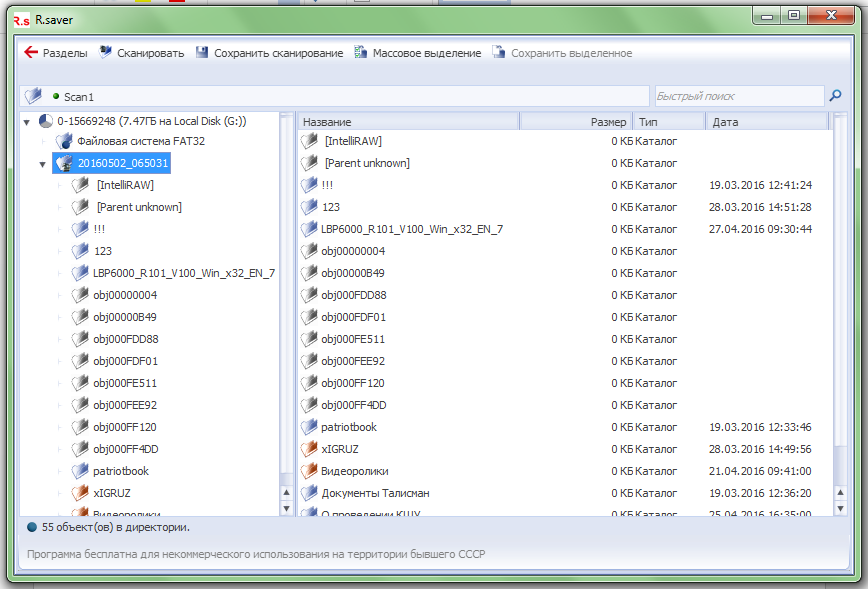868x589 pixels.
Task: Sort list by Название column header
Action: 408,122
